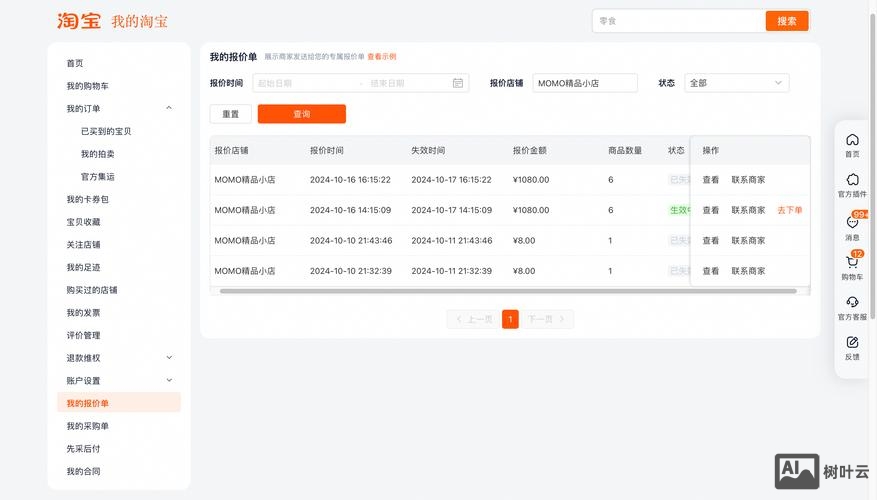The height and width of the screenshot is (500, 877).
Task: Click 去下单 for the 14:15:09 quote
Action: [x=790, y=210]
